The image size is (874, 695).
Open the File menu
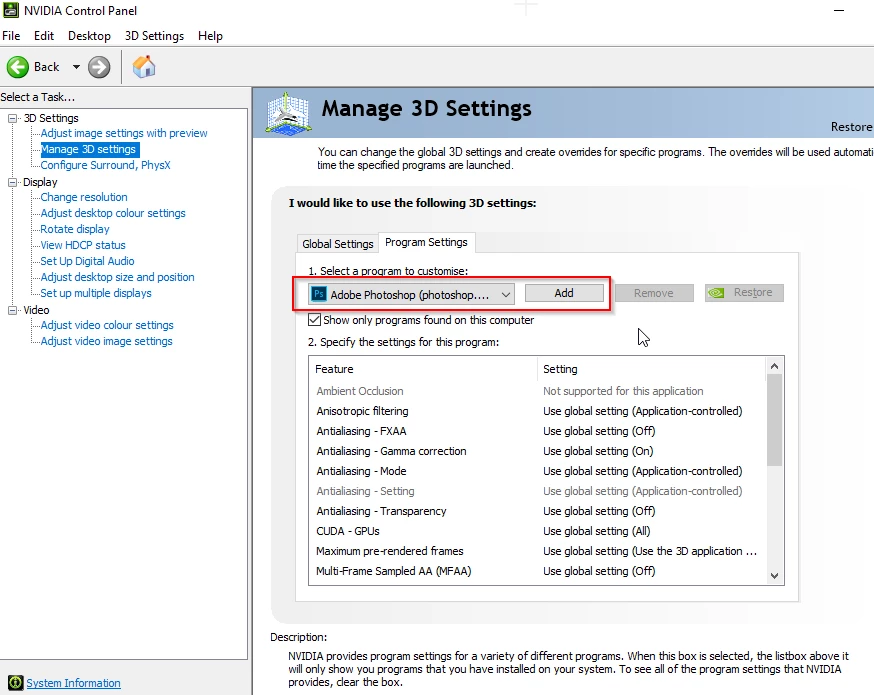coord(11,36)
